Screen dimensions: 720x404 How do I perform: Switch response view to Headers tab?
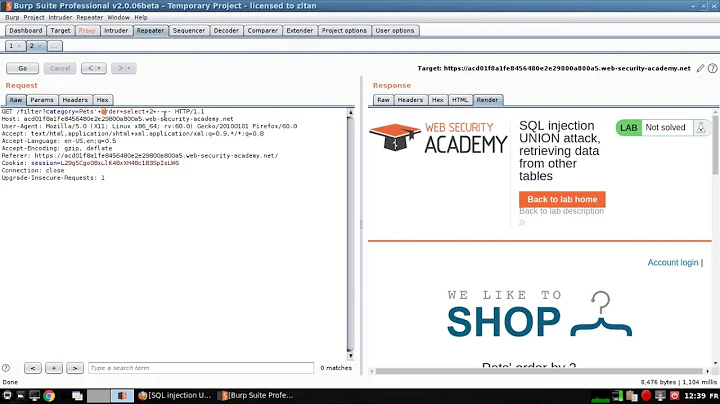tap(410, 100)
